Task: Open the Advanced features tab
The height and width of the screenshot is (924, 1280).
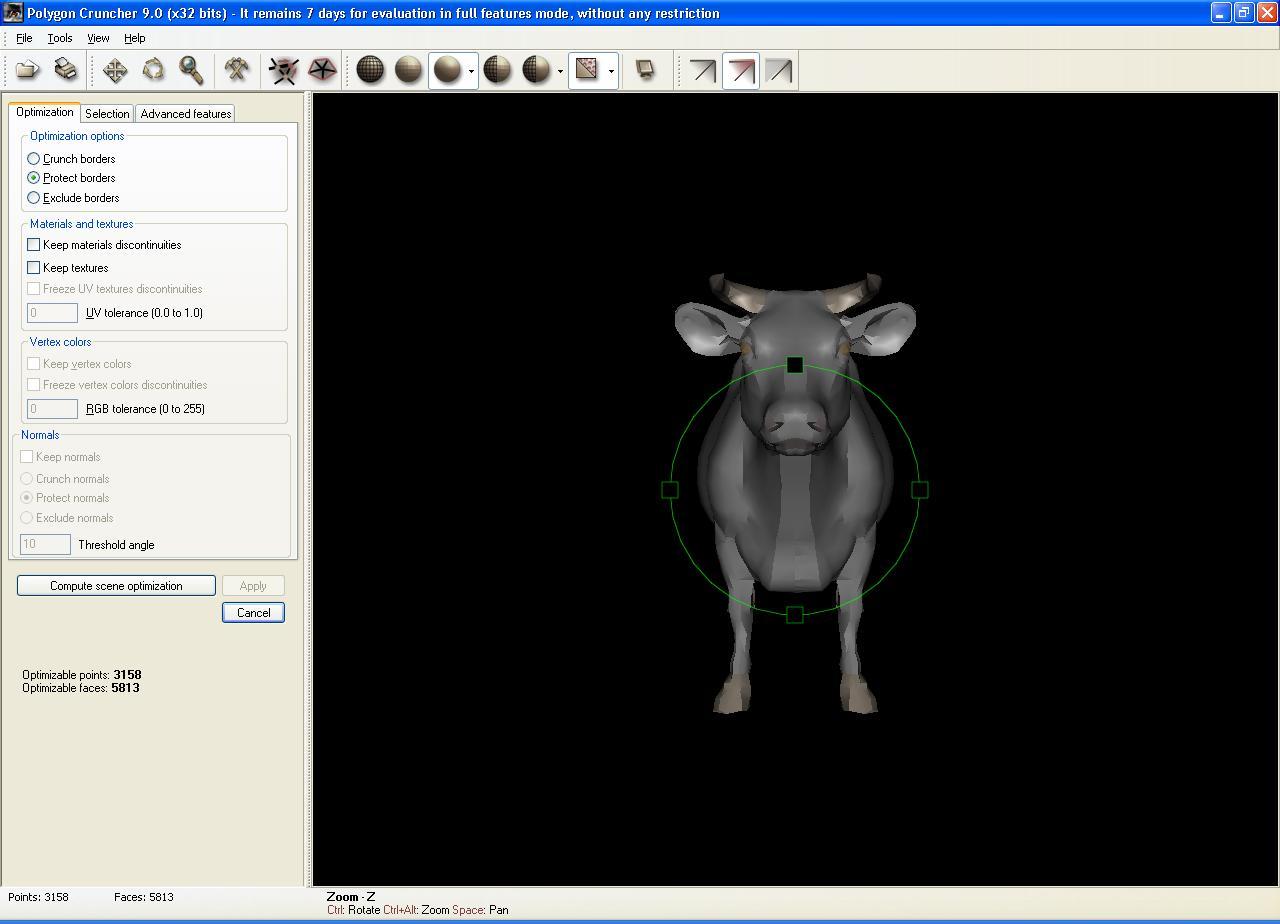Action: [x=186, y=114]
